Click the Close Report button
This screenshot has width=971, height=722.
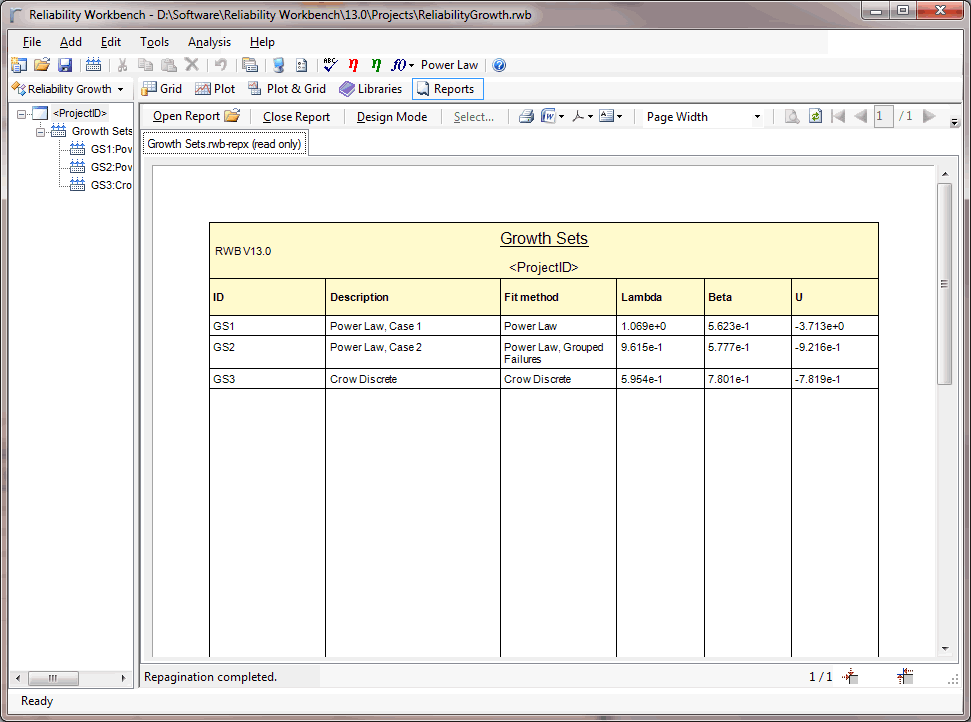(296, 117)
